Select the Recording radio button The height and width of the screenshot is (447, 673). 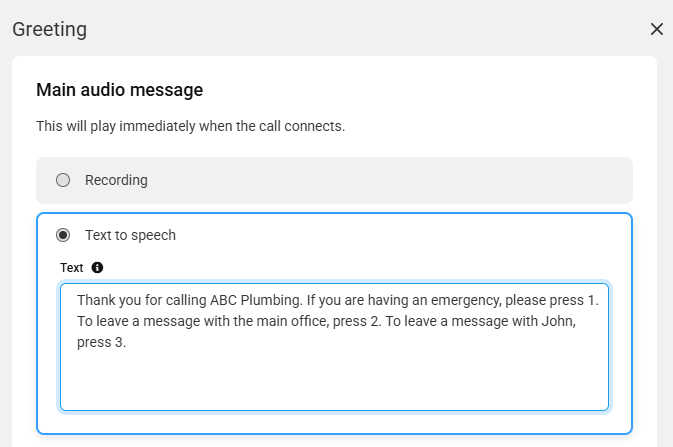coord(63,180)
